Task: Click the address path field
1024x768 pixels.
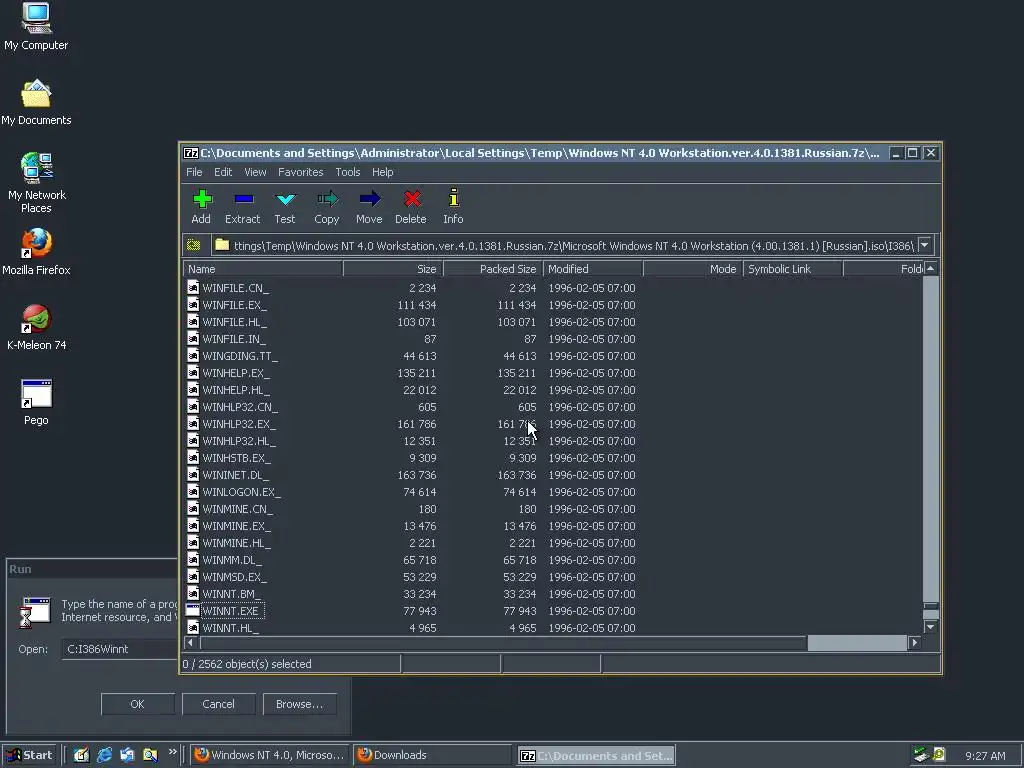Action: tap(564, 246)
